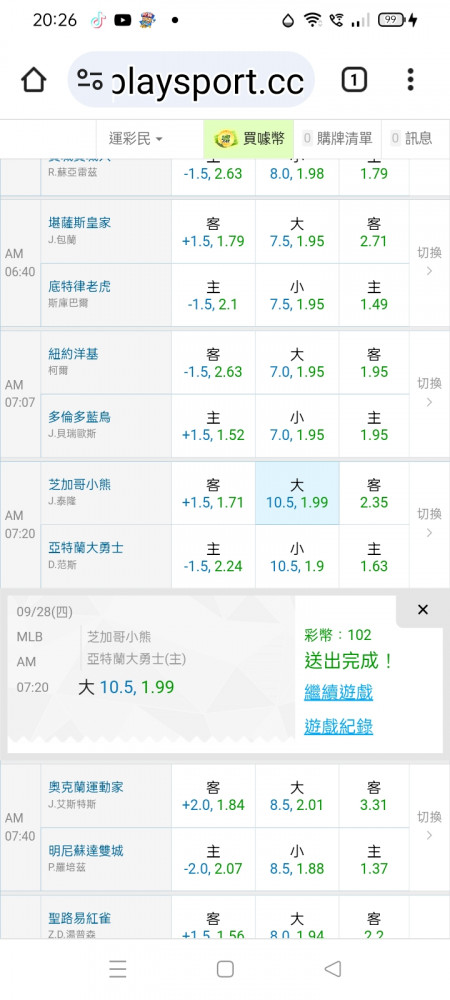Click the 繼續遊戲 link
The image size is (450, 1000).
(338, 692)
